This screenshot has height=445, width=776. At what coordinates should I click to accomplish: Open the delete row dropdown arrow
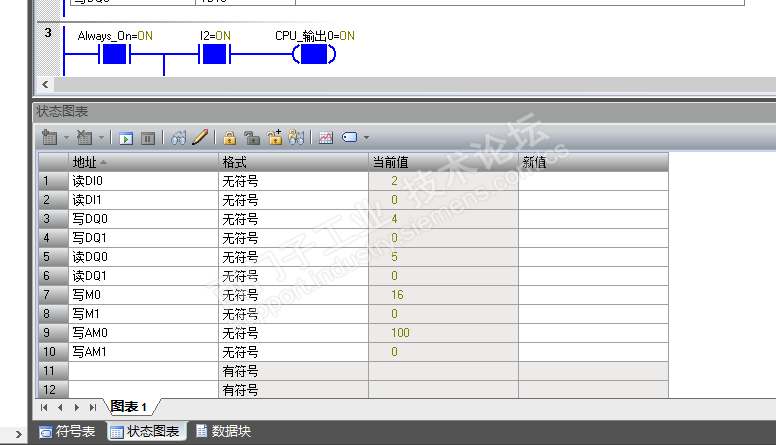(x=101, y=138)
